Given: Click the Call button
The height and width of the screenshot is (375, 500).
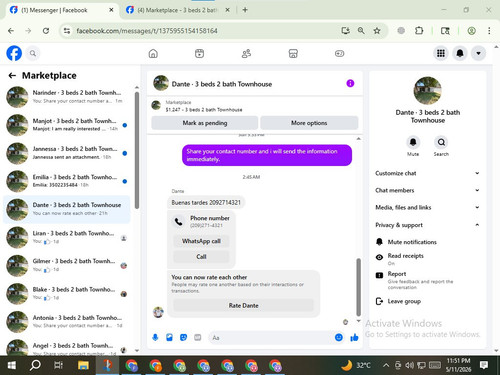Looking at the screenshot, I should tap(201, 256).
